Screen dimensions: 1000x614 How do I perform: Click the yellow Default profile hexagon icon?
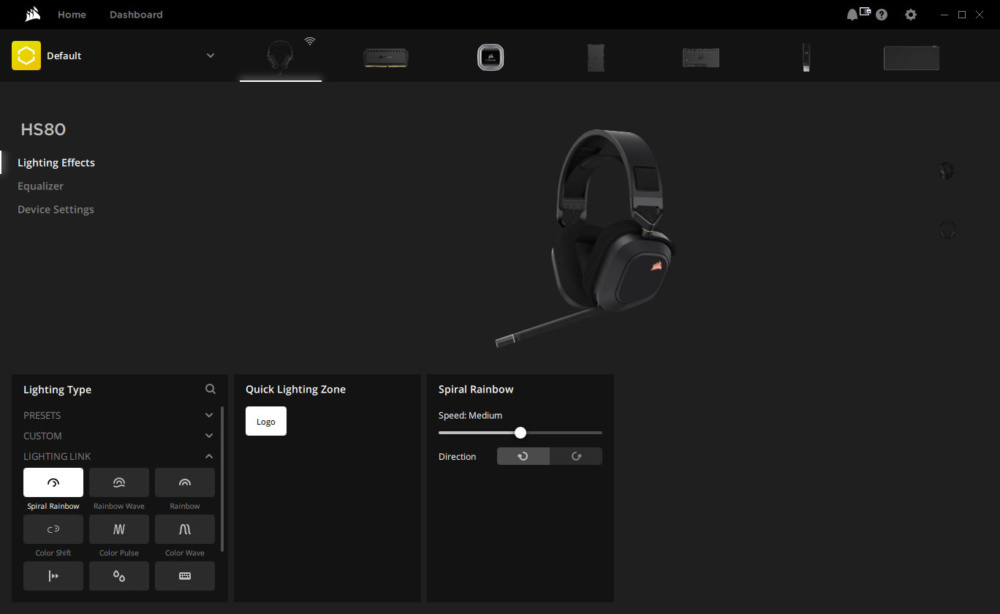pos(26,55)
